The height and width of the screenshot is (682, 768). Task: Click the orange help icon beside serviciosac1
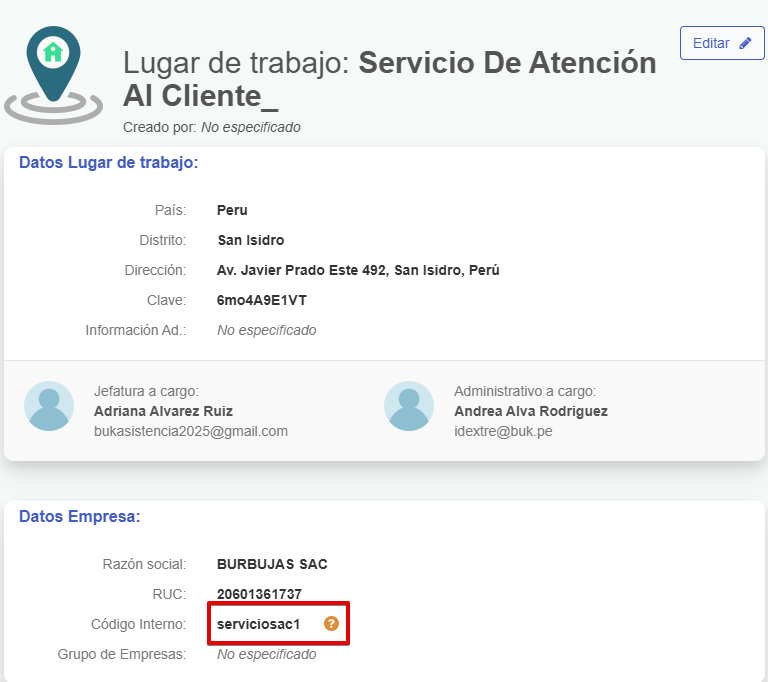click(332, 624)
